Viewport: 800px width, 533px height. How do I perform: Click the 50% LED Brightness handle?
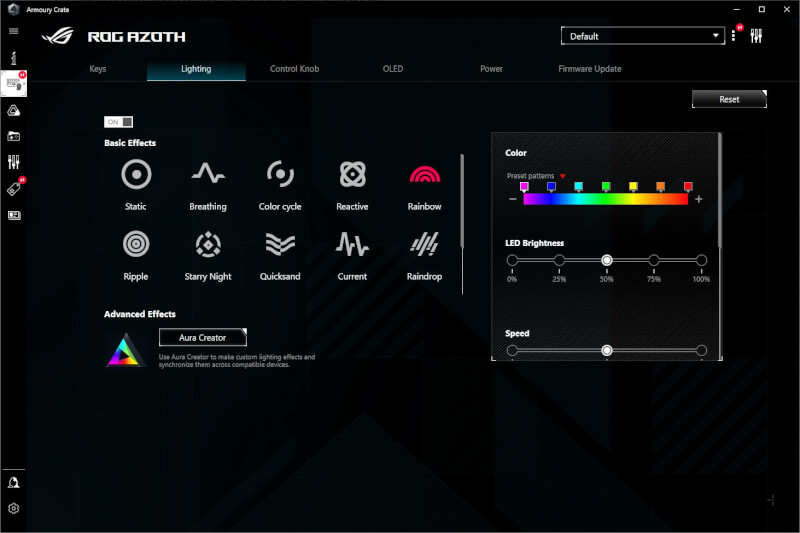pos(607,261)
